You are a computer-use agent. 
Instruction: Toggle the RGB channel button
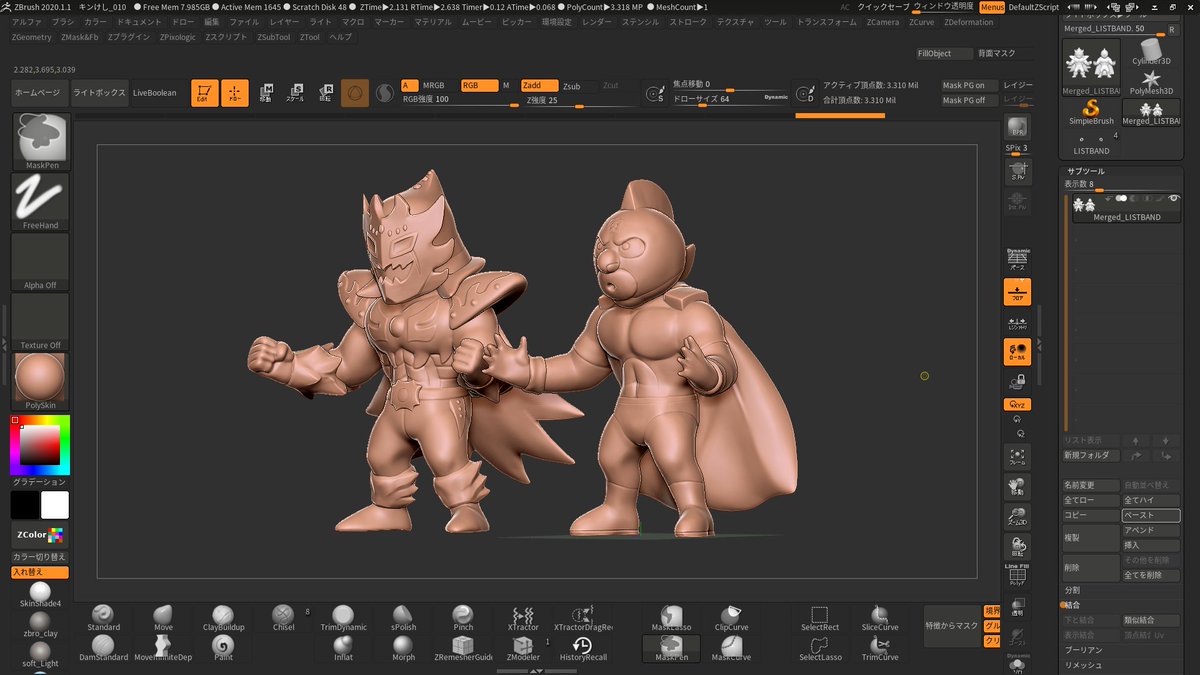click(x=479, y=86)
